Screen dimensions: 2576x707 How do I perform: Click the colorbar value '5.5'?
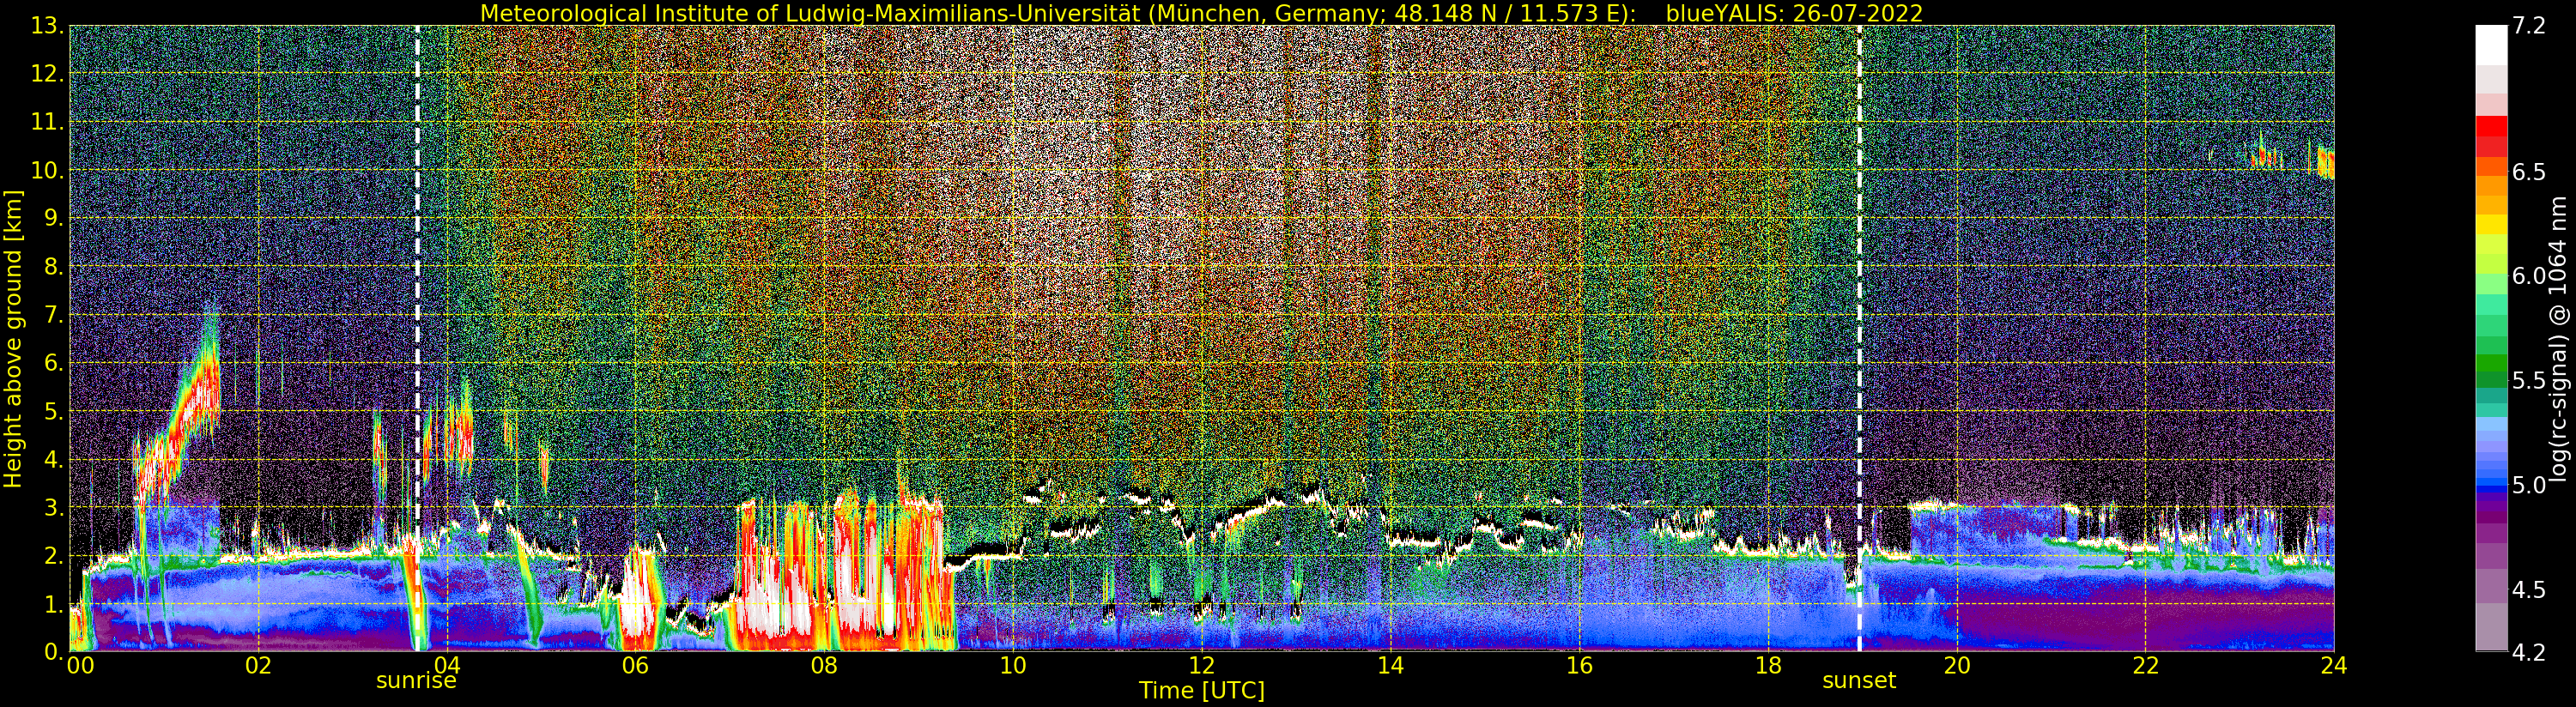[2529, 380]
